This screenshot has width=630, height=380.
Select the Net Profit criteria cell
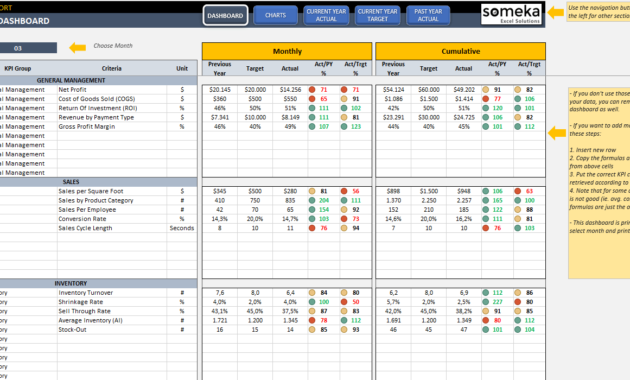[112, 90]
